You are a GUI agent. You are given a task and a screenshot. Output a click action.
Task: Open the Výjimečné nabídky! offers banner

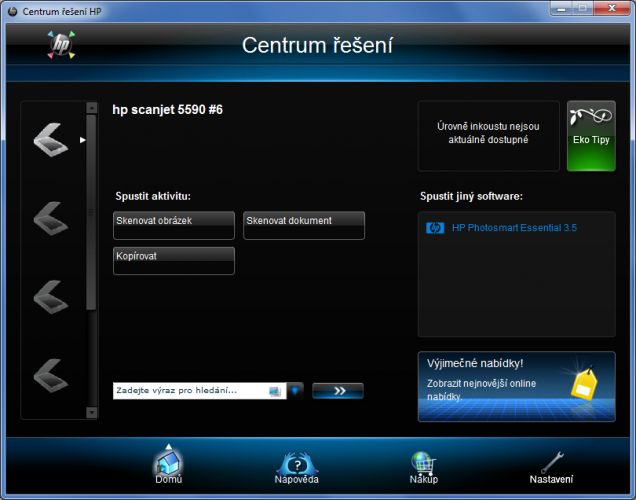pos(516,386)
